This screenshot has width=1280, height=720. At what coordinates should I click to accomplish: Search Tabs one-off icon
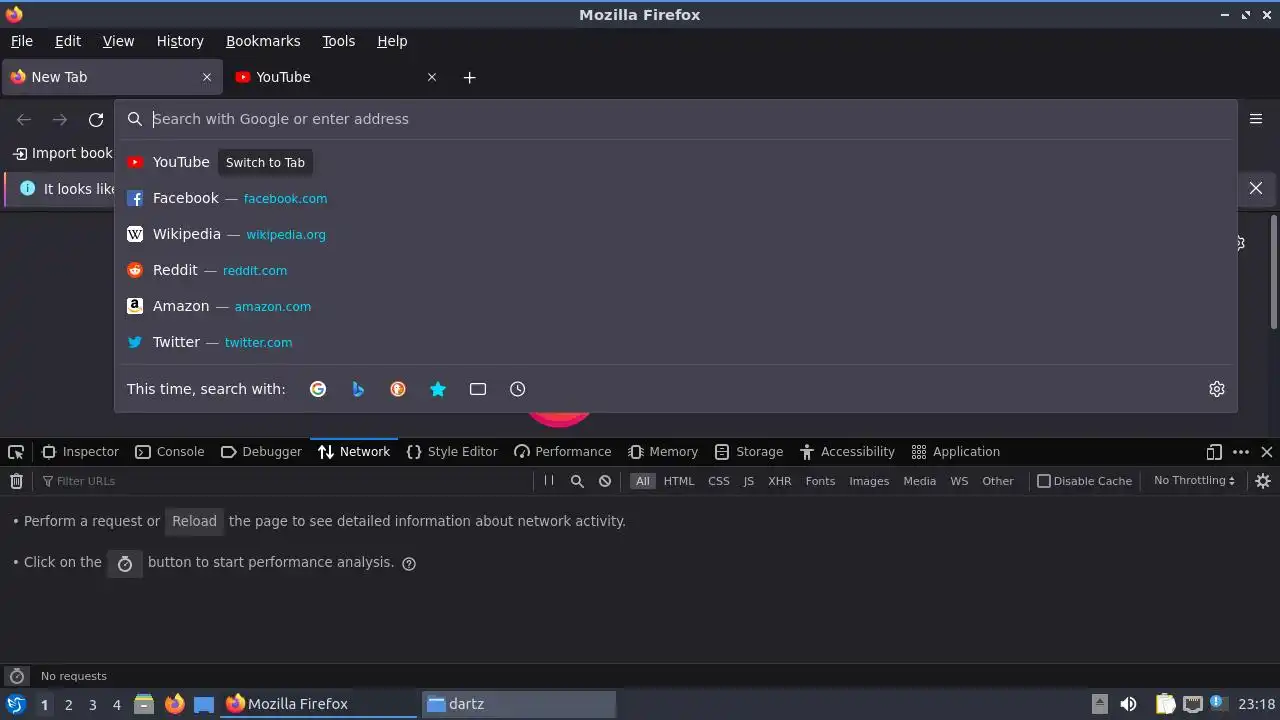478,389
